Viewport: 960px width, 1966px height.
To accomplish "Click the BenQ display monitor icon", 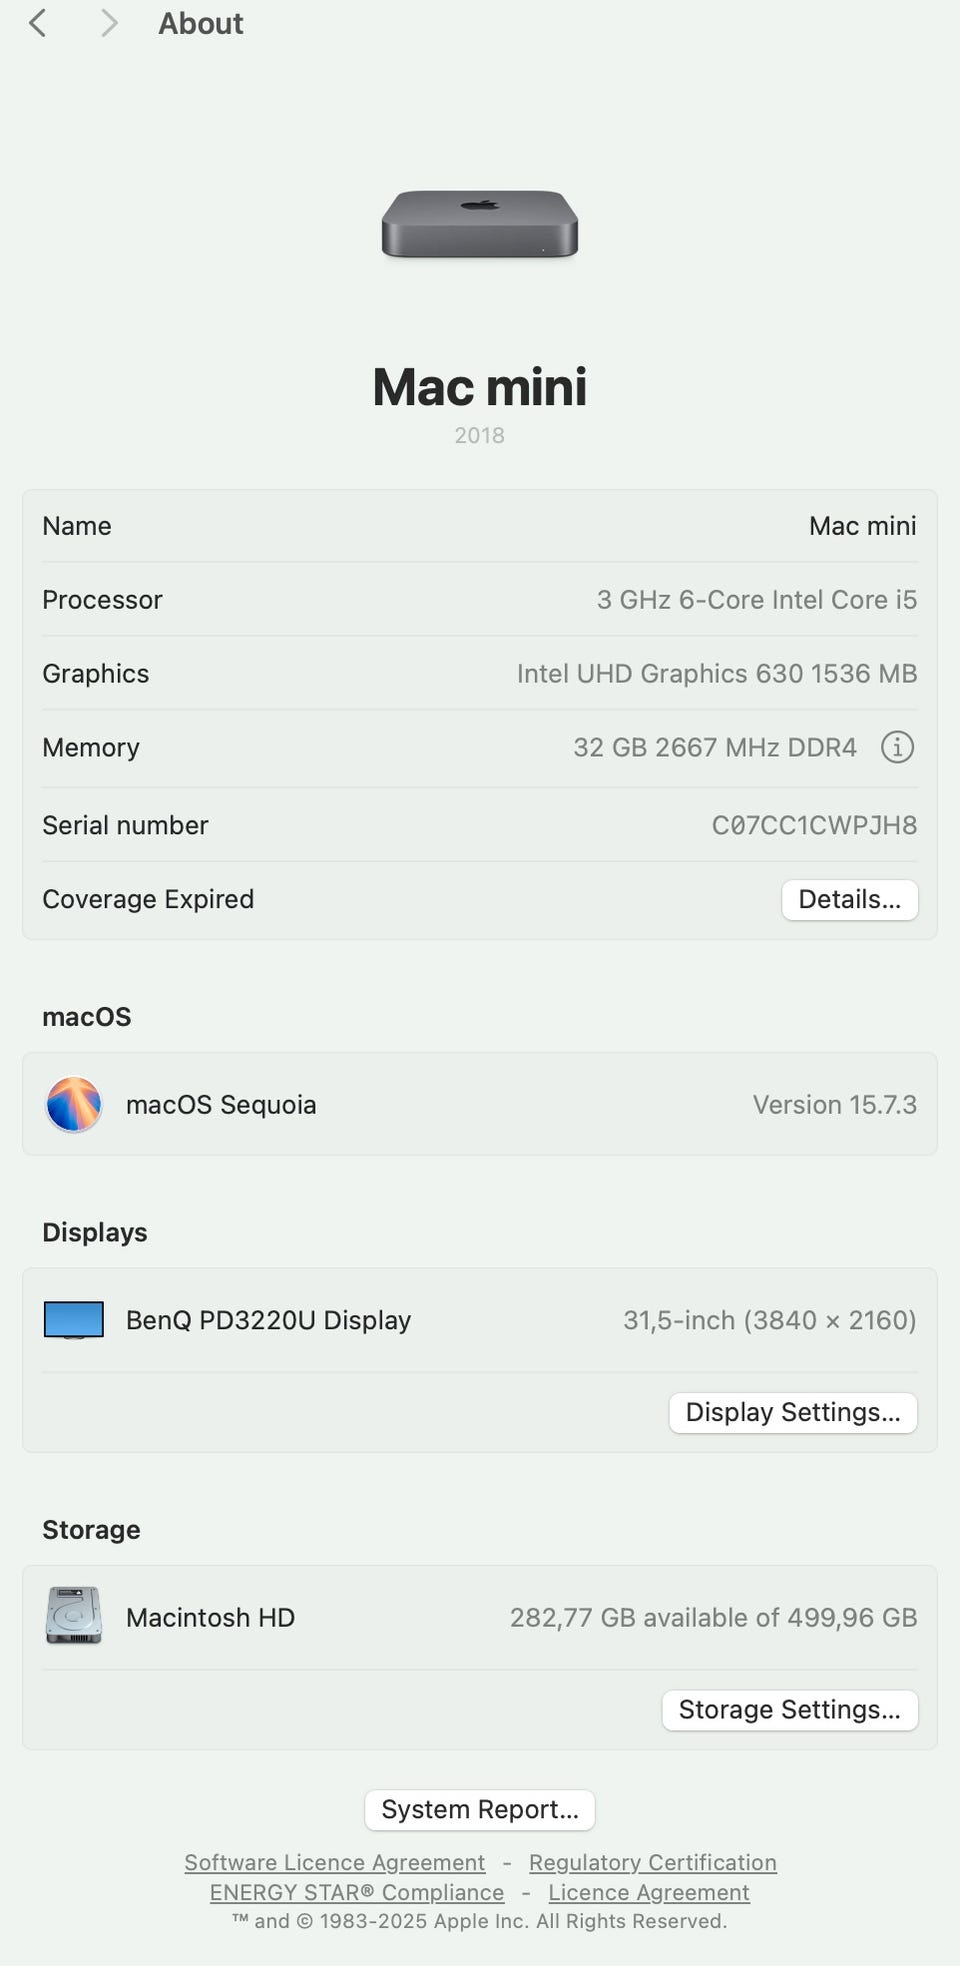I will coord(74,1320).
